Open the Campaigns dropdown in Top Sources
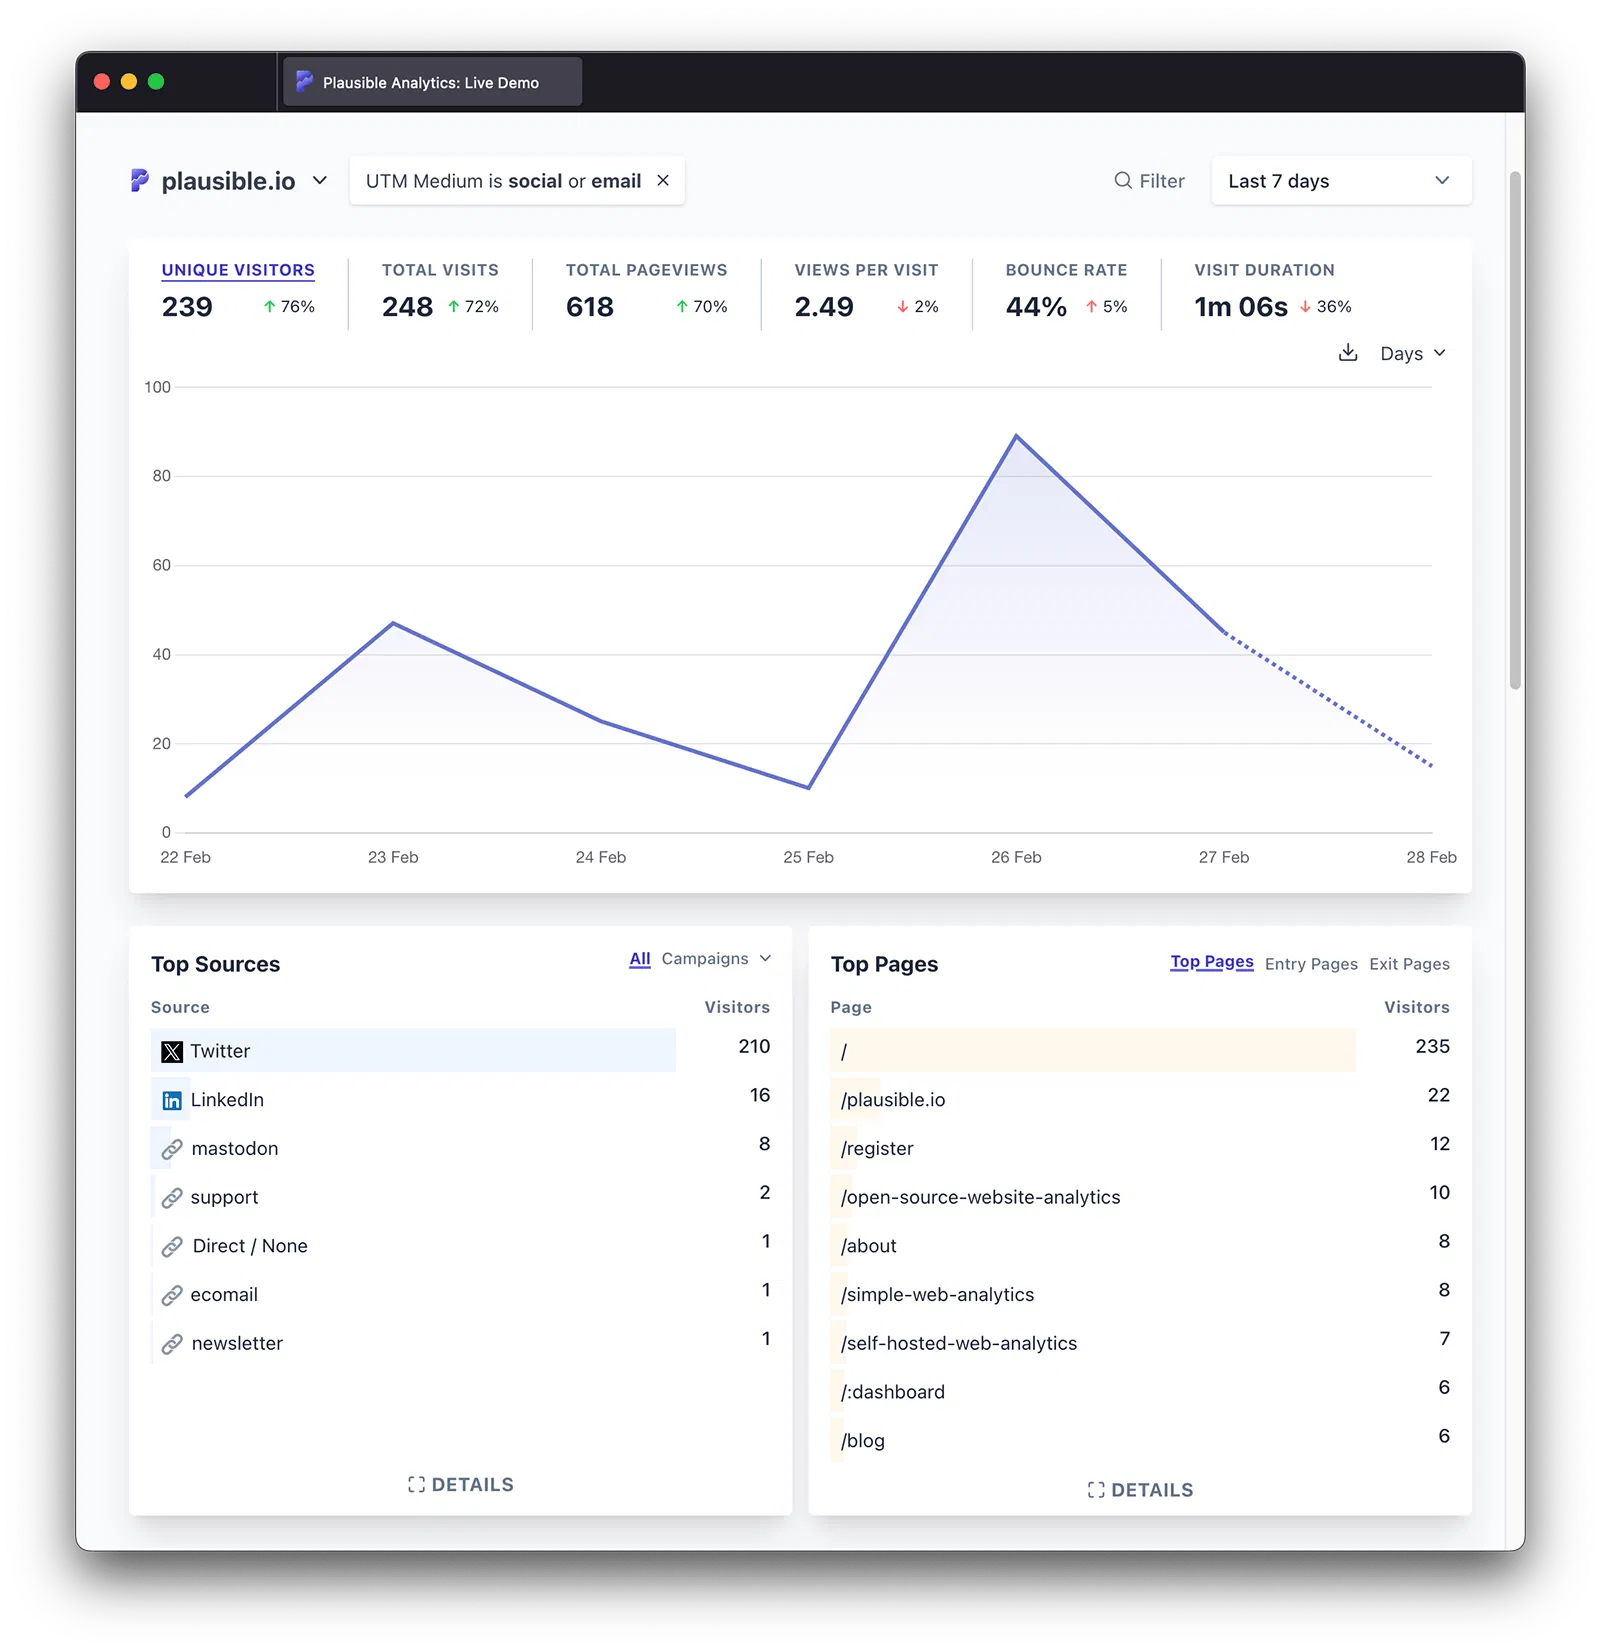Image resolution: width=1600 pixels, height=1651 pixels. click(716, 959)
